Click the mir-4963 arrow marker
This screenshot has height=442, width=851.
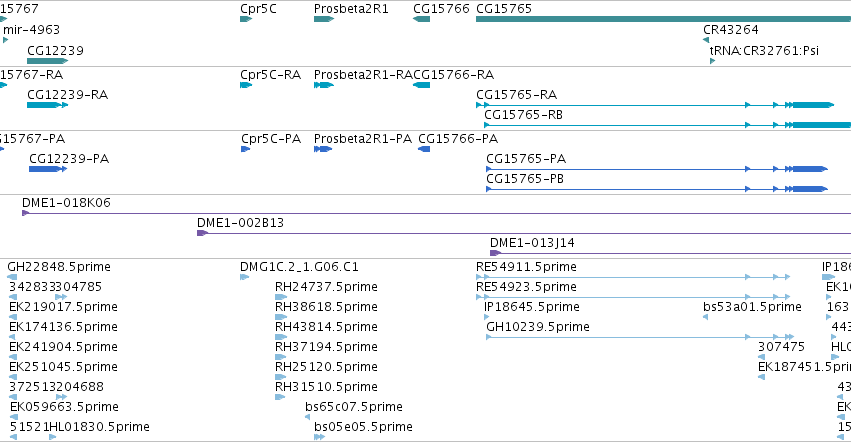pos(5,40)
